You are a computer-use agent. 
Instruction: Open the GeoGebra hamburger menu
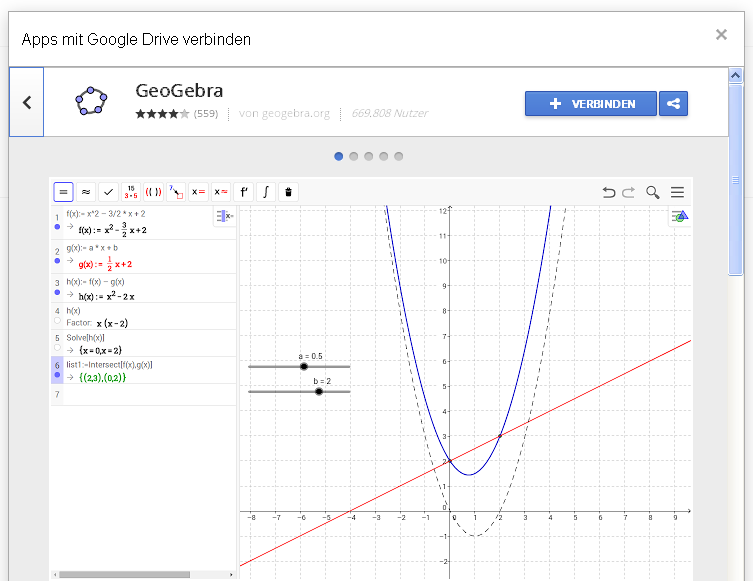tap(677, 193)
